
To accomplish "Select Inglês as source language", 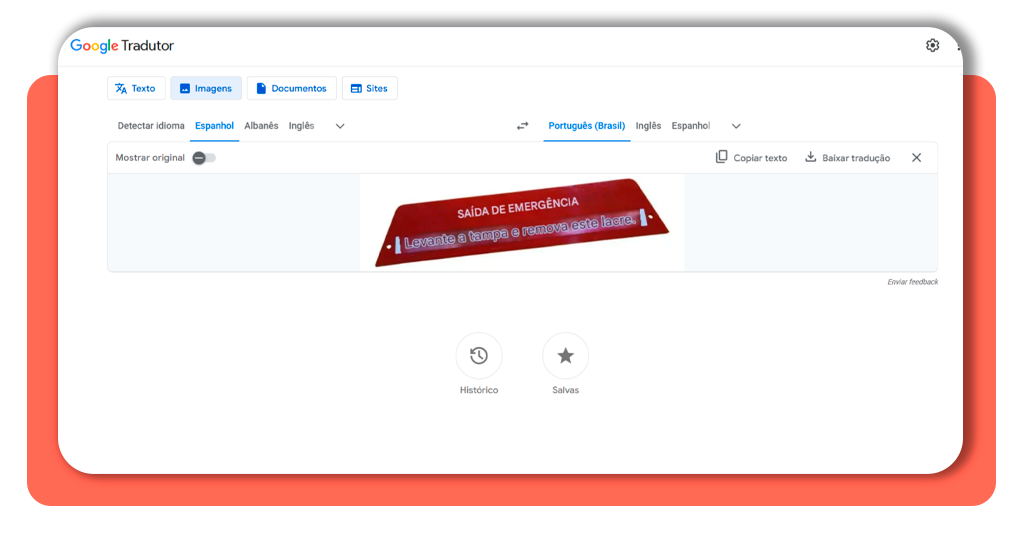I will pos(302,126).
